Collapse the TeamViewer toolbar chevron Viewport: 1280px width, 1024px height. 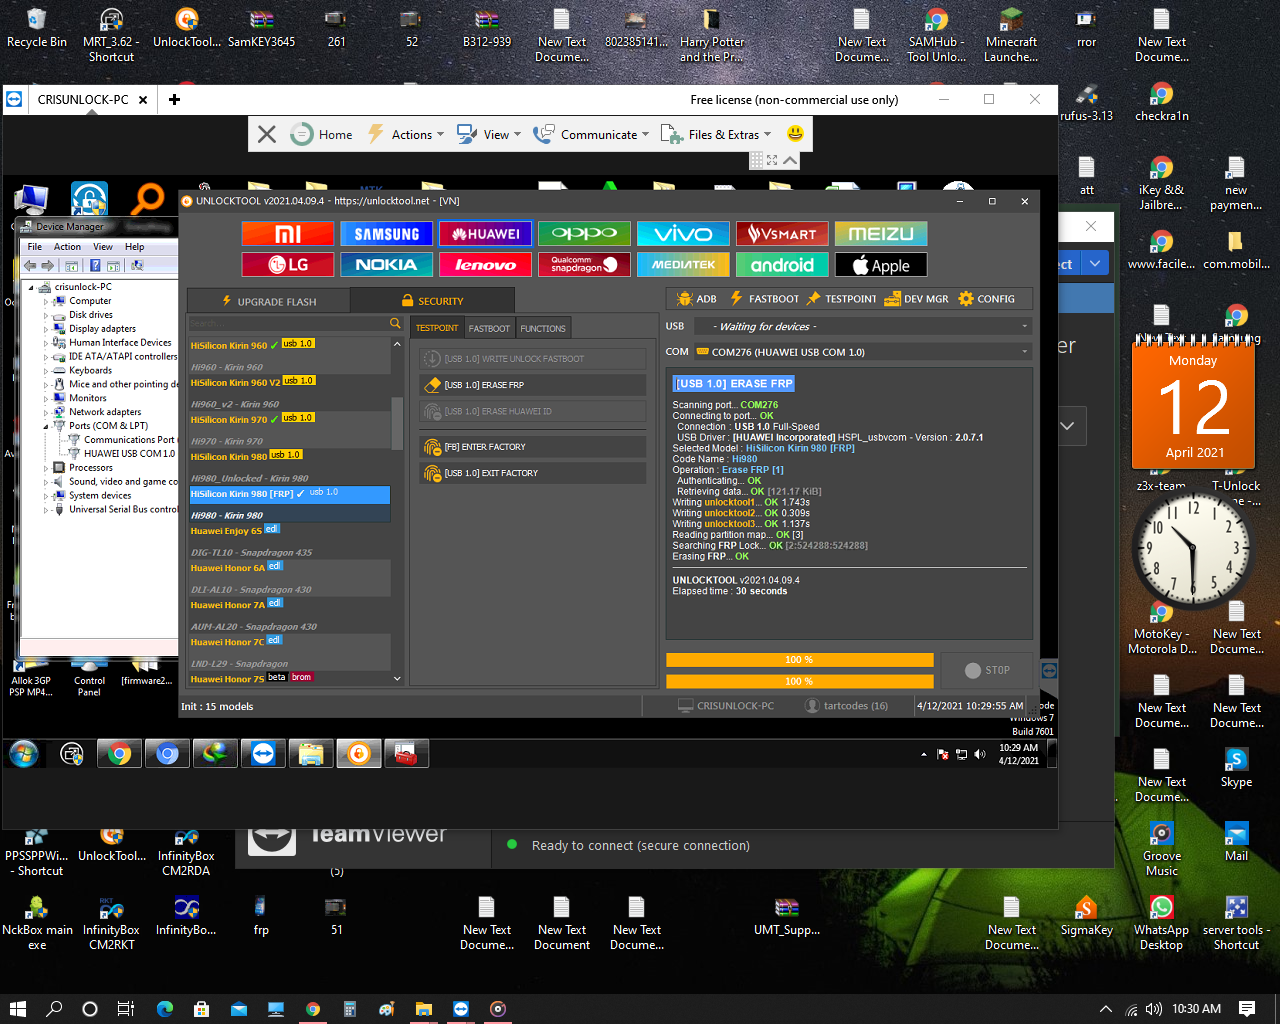click(791, 160)
